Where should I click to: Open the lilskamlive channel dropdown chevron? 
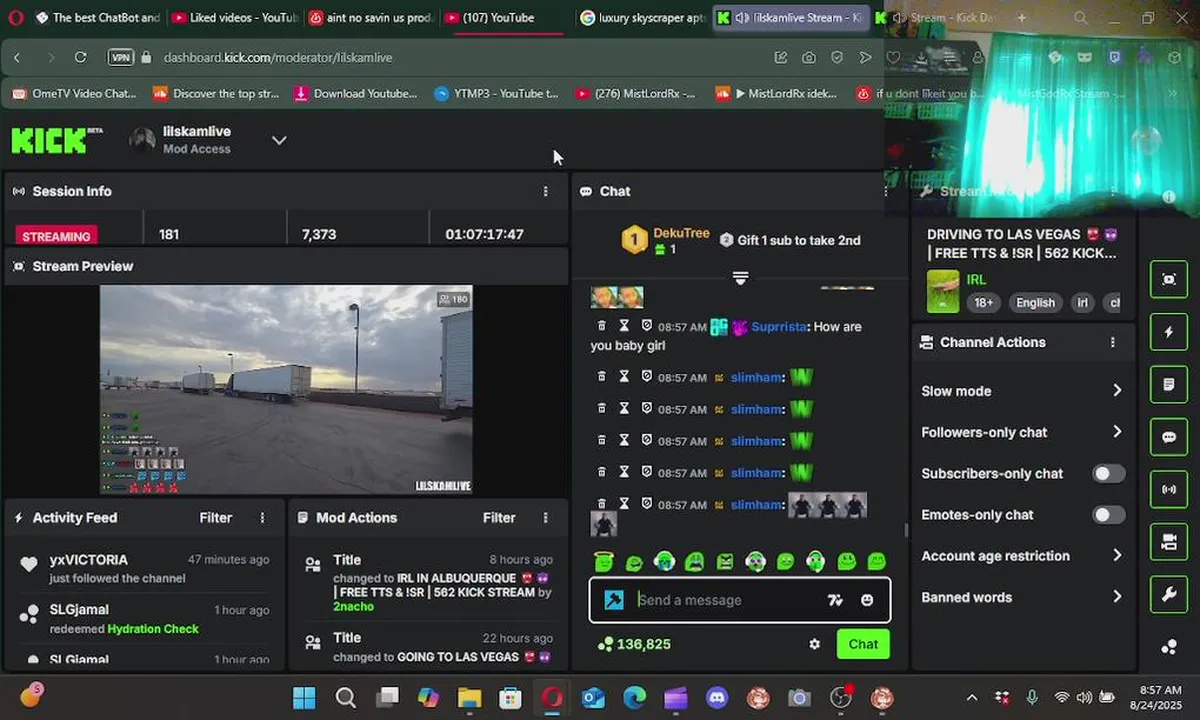pyautogui.click(x=279, y=140)
